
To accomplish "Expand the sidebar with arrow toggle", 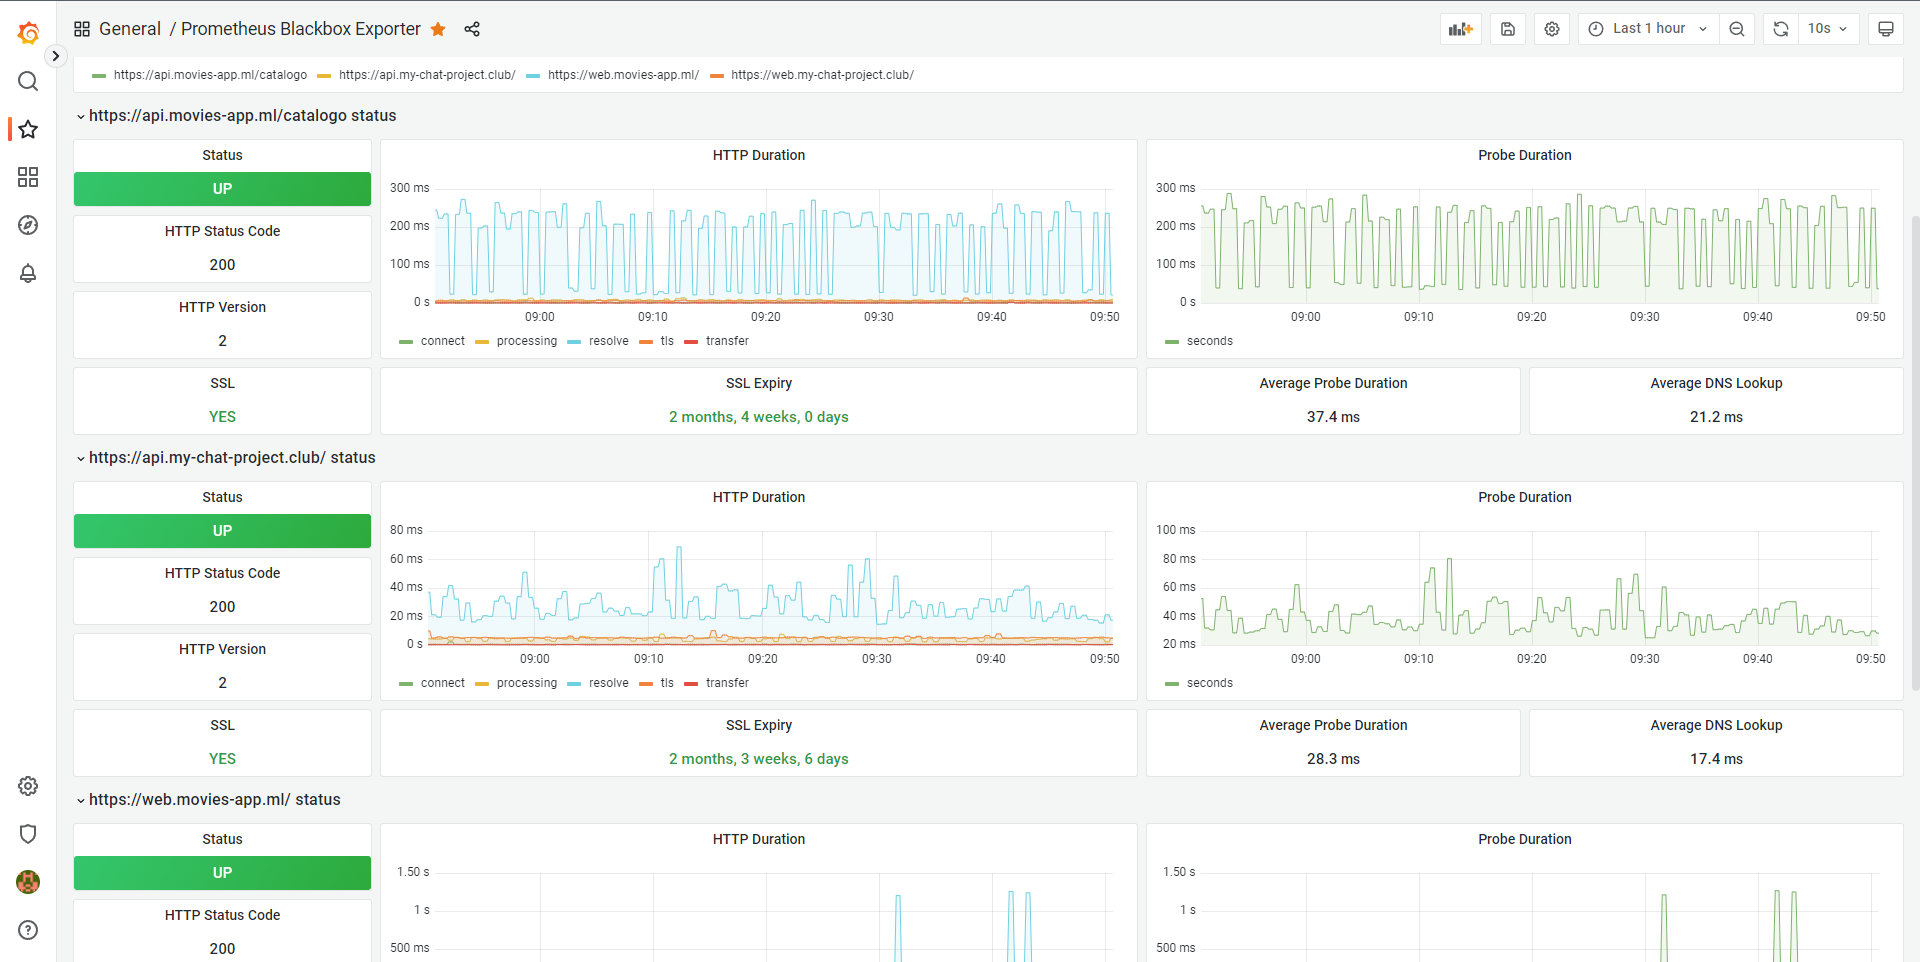I will click(56, 56).
